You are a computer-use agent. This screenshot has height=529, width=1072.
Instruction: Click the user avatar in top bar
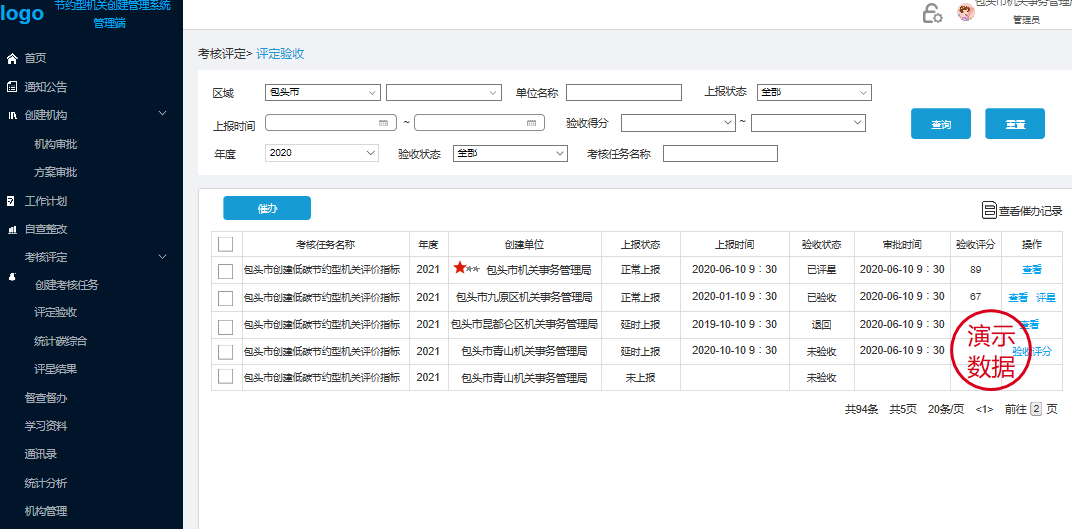coord(965,12)
